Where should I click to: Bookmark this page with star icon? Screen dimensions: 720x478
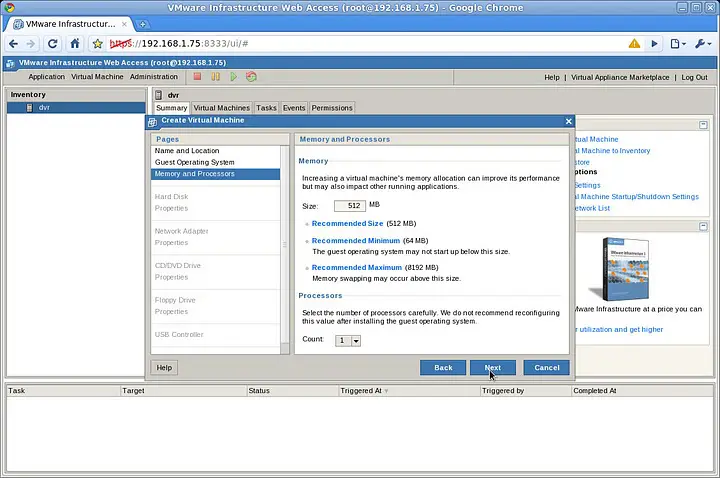coord(97,44)
